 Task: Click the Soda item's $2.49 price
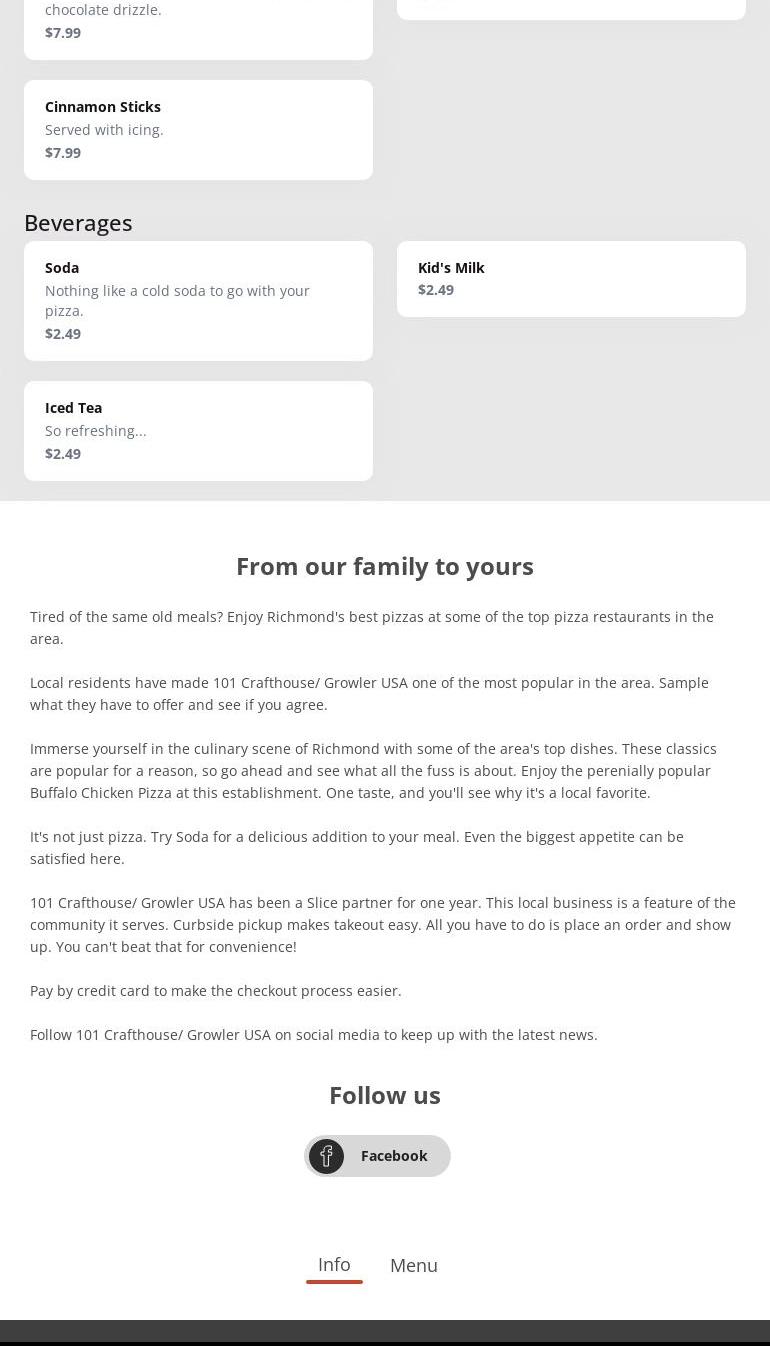pyautogui.click(x=63, y=334)
